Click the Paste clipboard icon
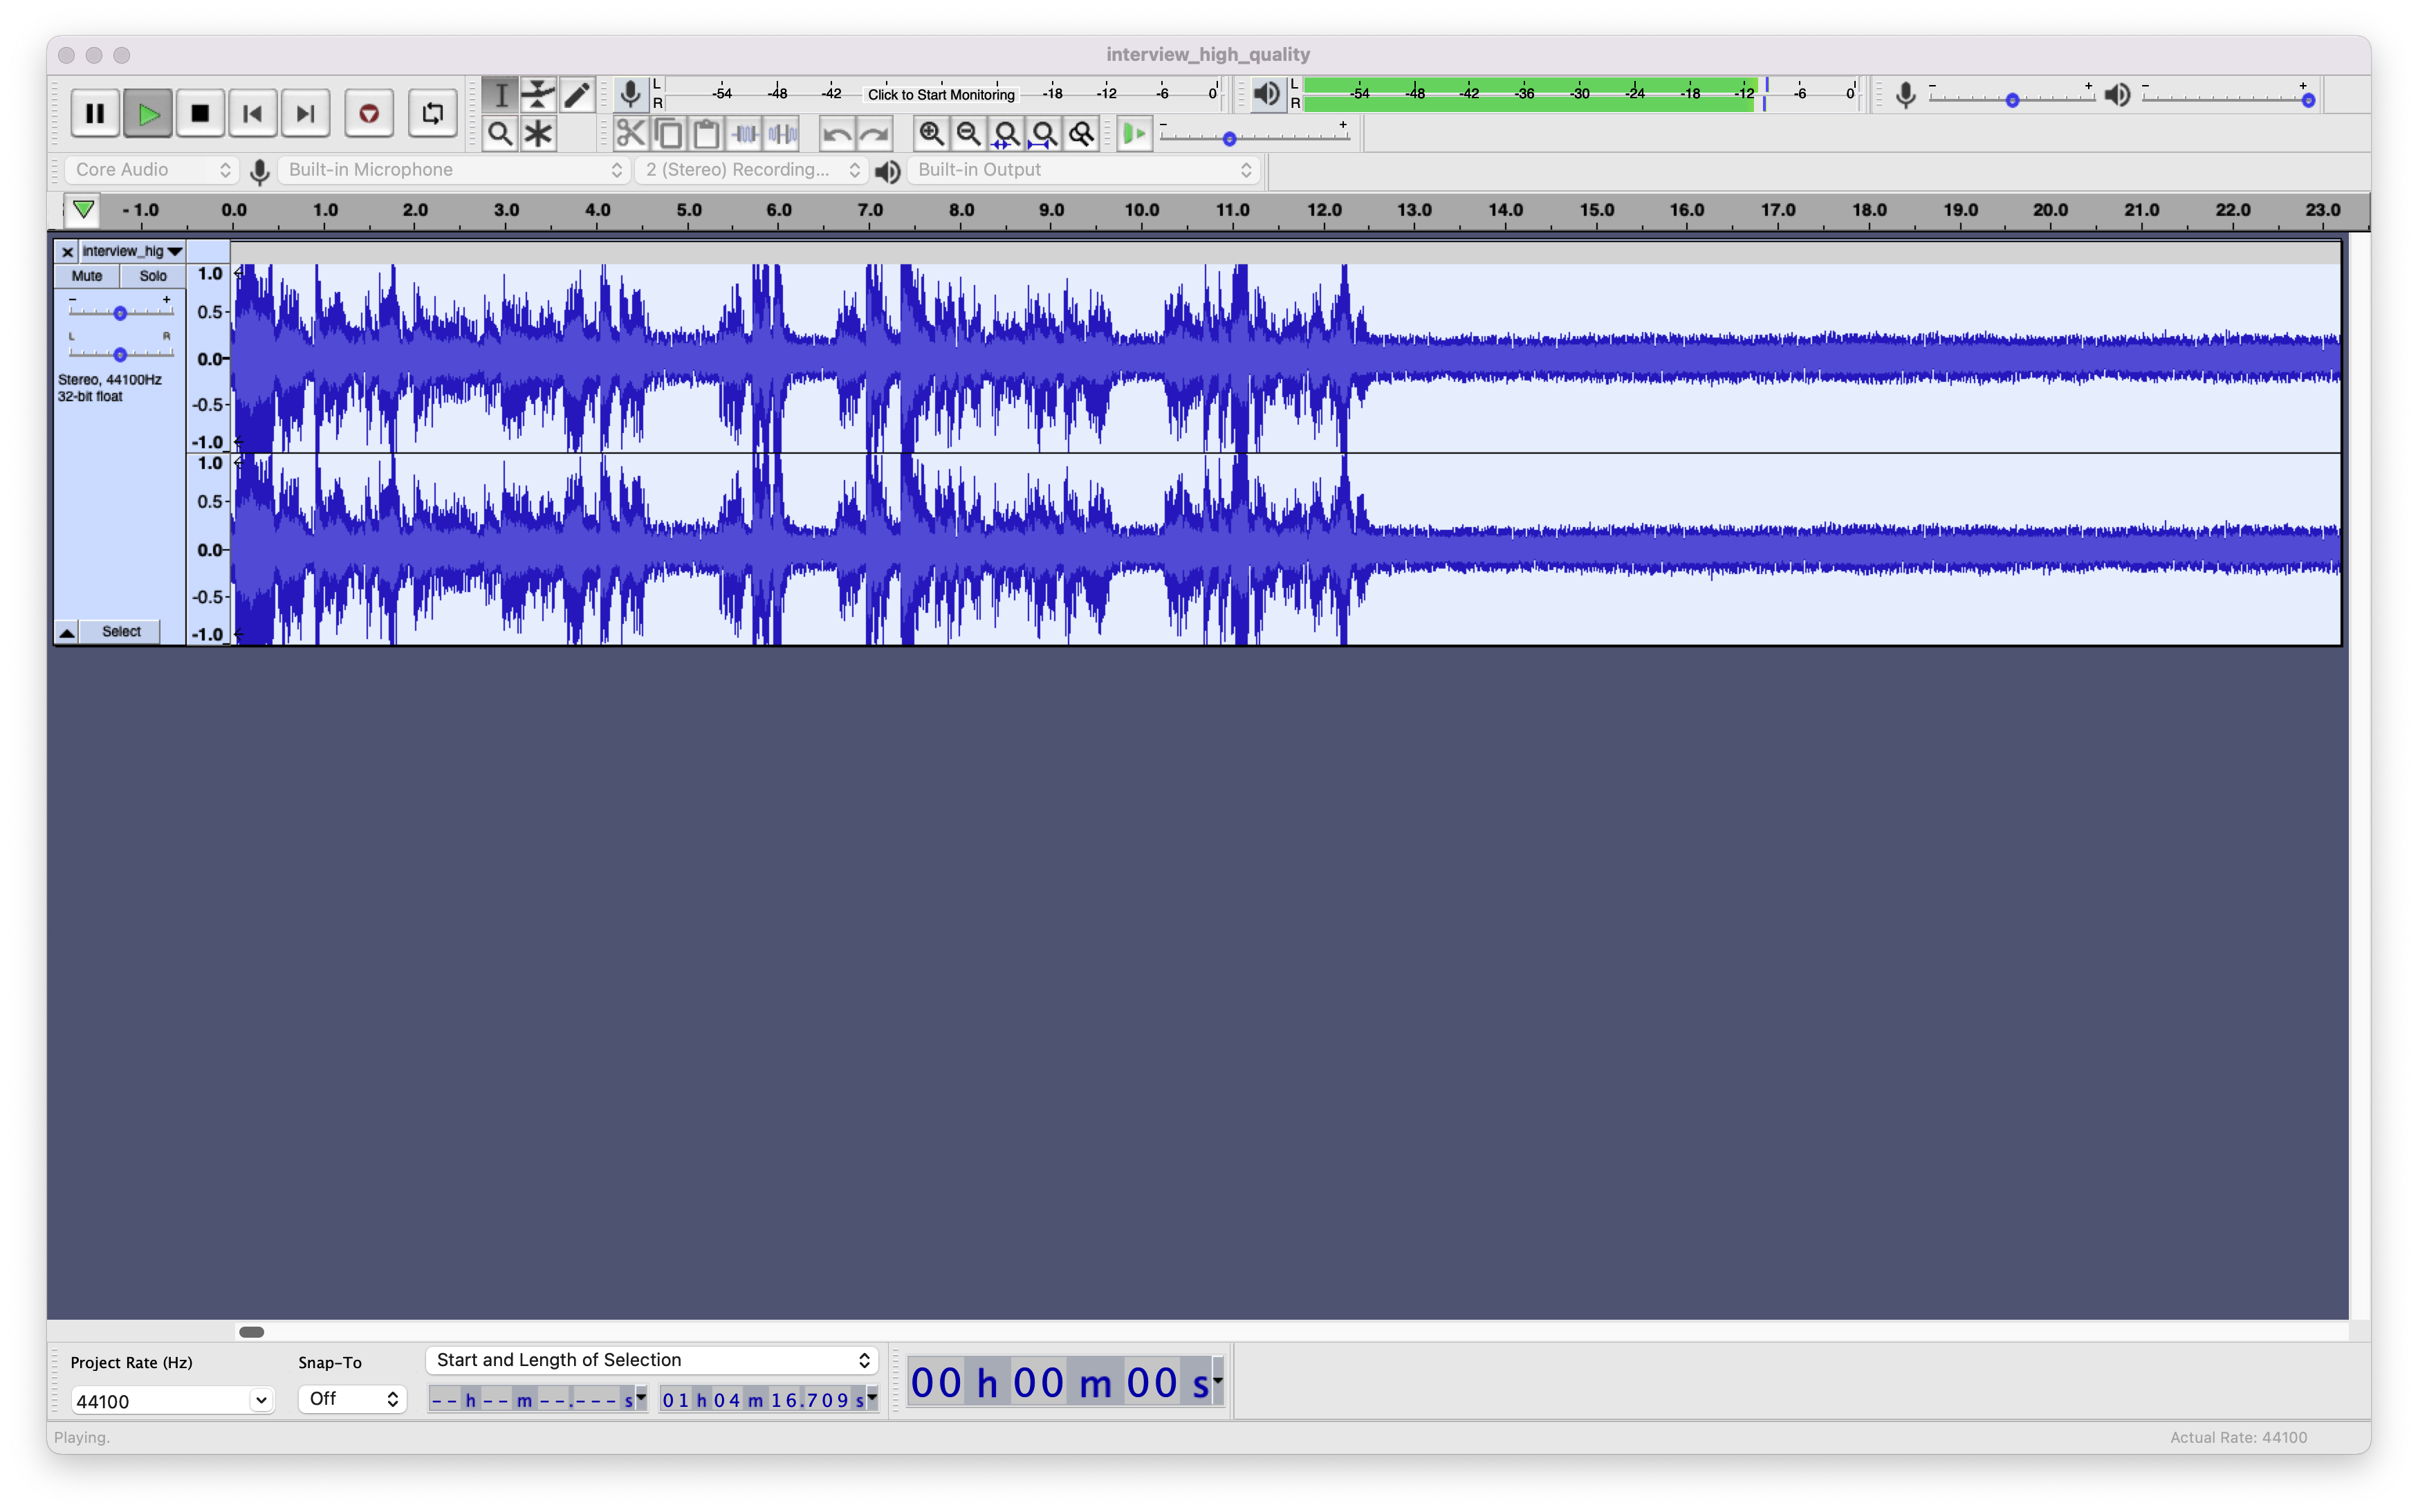The image size is (2418, 1512). (706, 133)
